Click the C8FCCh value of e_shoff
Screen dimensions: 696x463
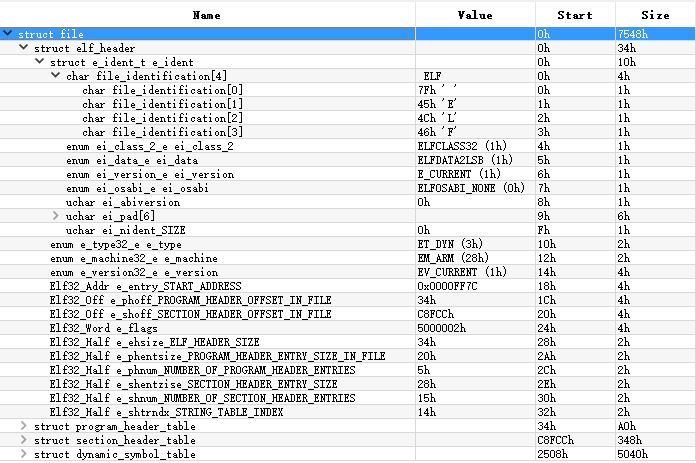(x=475, y=314)
